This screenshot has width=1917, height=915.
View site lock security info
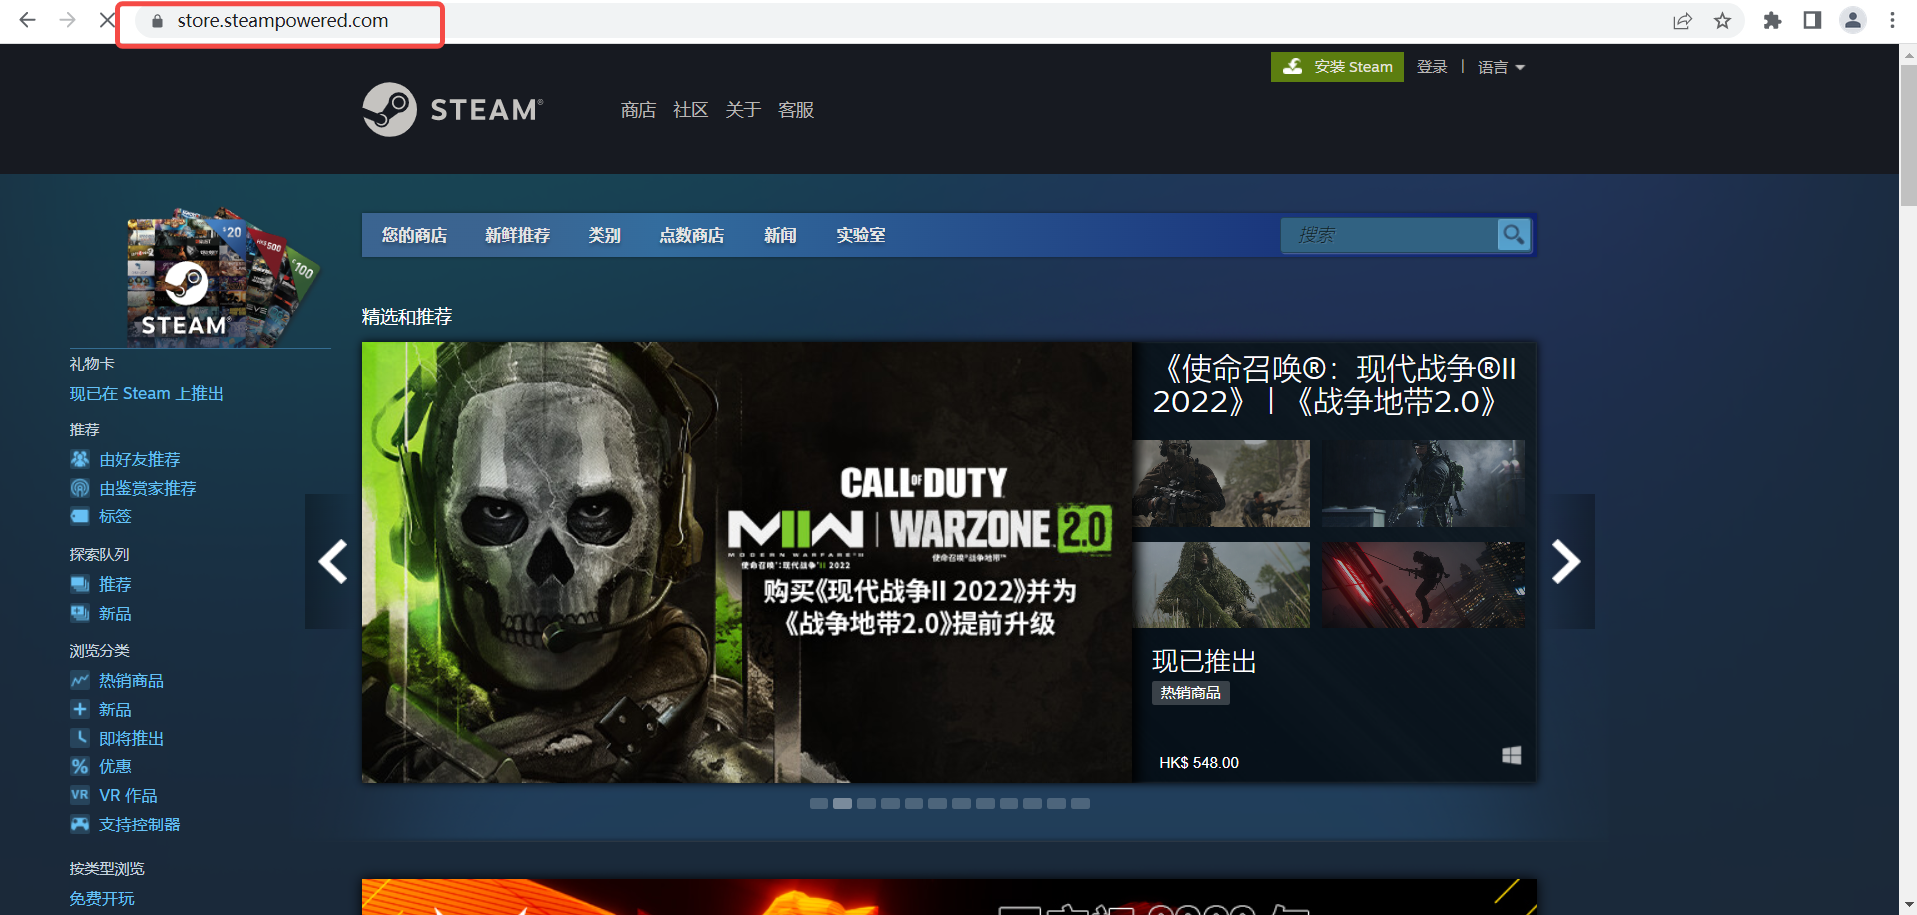click(157, 21)
